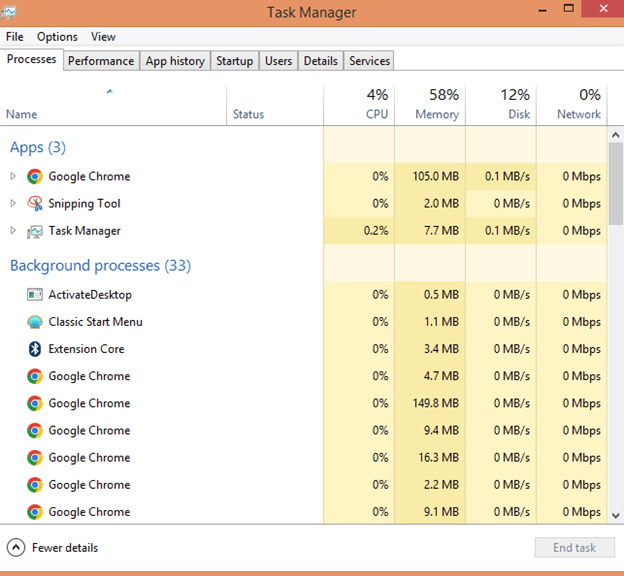
Task: Open the File menu
Action: point(15,37)
